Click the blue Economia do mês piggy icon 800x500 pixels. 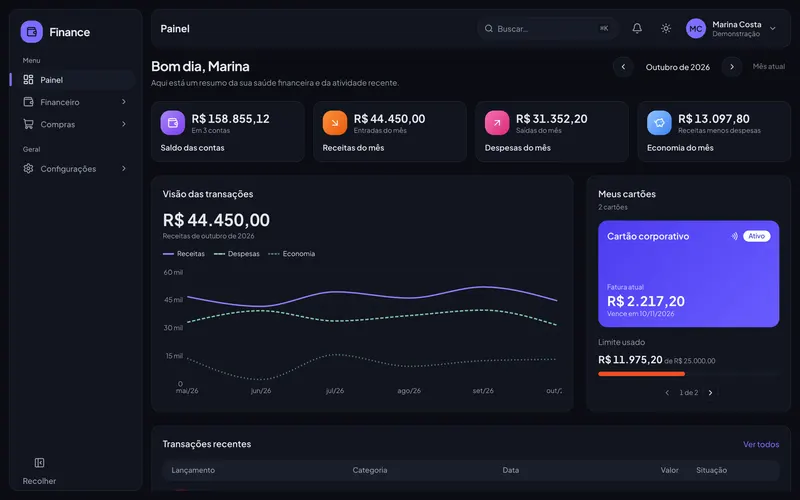point(659,123)
